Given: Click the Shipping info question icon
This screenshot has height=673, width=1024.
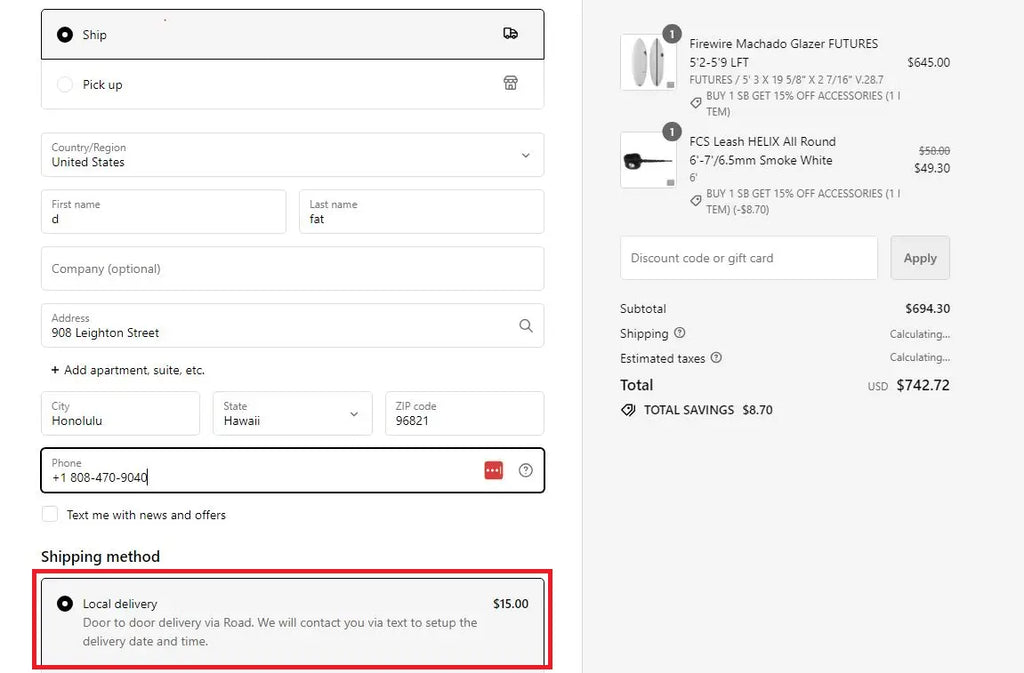Looking at the screenshot, I should tap(680, 333).
